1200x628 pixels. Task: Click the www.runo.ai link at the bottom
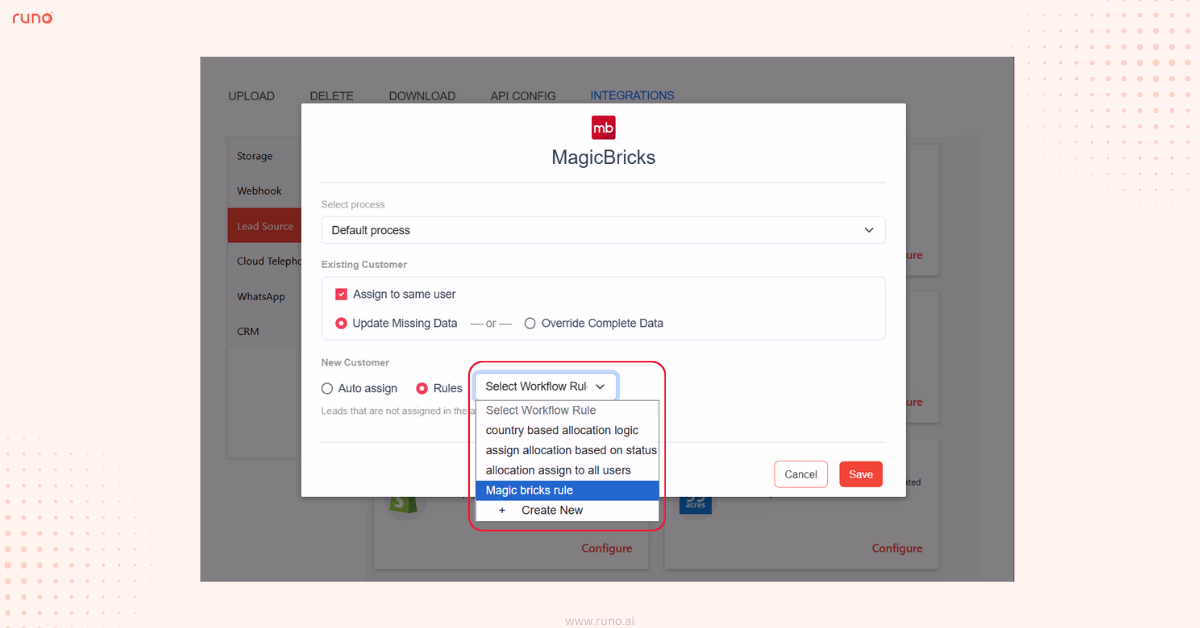tap(600, 620)
